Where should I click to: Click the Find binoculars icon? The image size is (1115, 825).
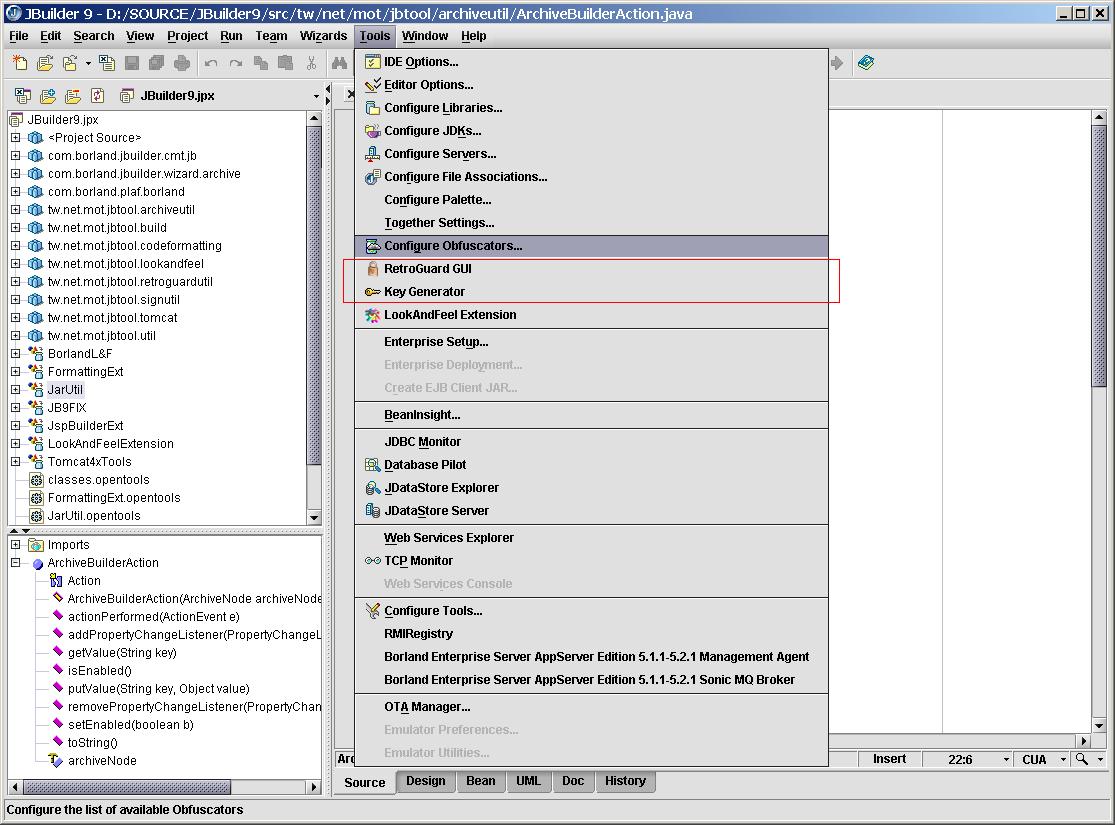pos(339,63)
